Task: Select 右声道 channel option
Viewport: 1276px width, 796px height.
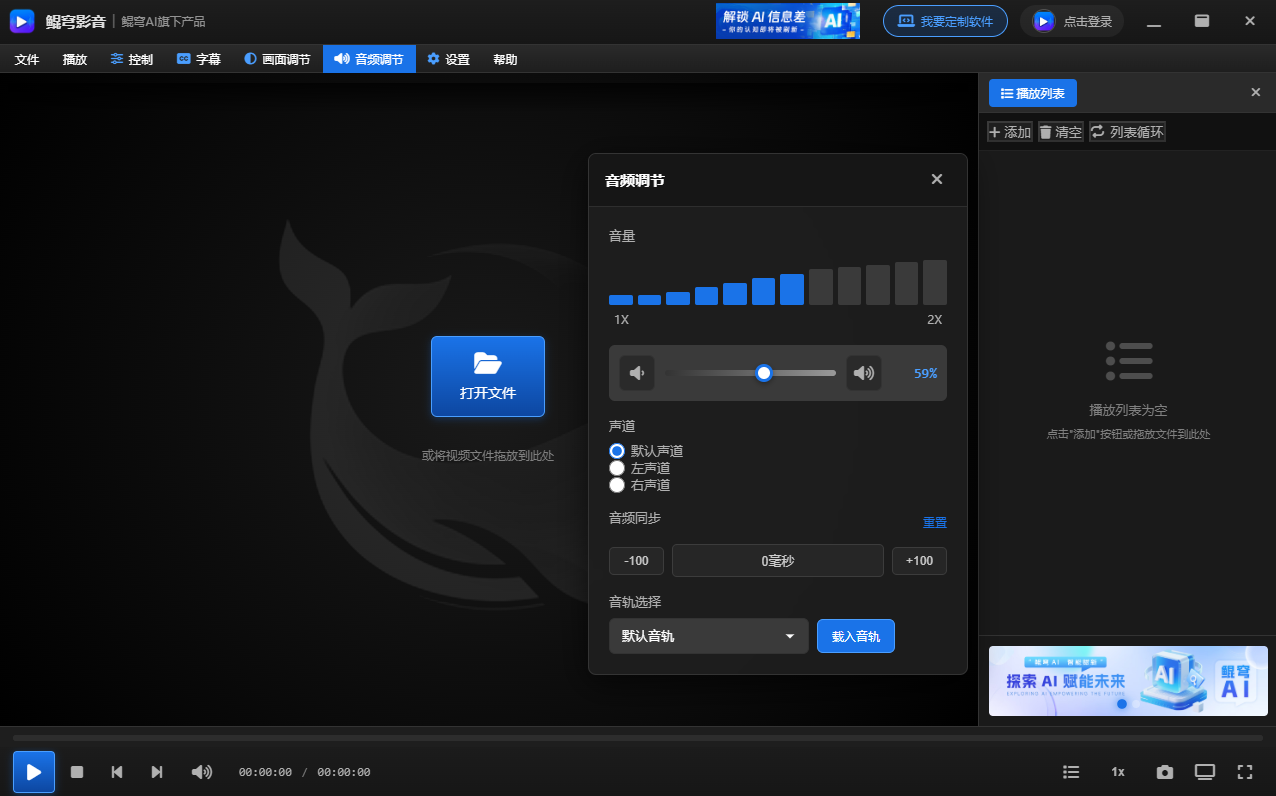Action: click(617, 485)
